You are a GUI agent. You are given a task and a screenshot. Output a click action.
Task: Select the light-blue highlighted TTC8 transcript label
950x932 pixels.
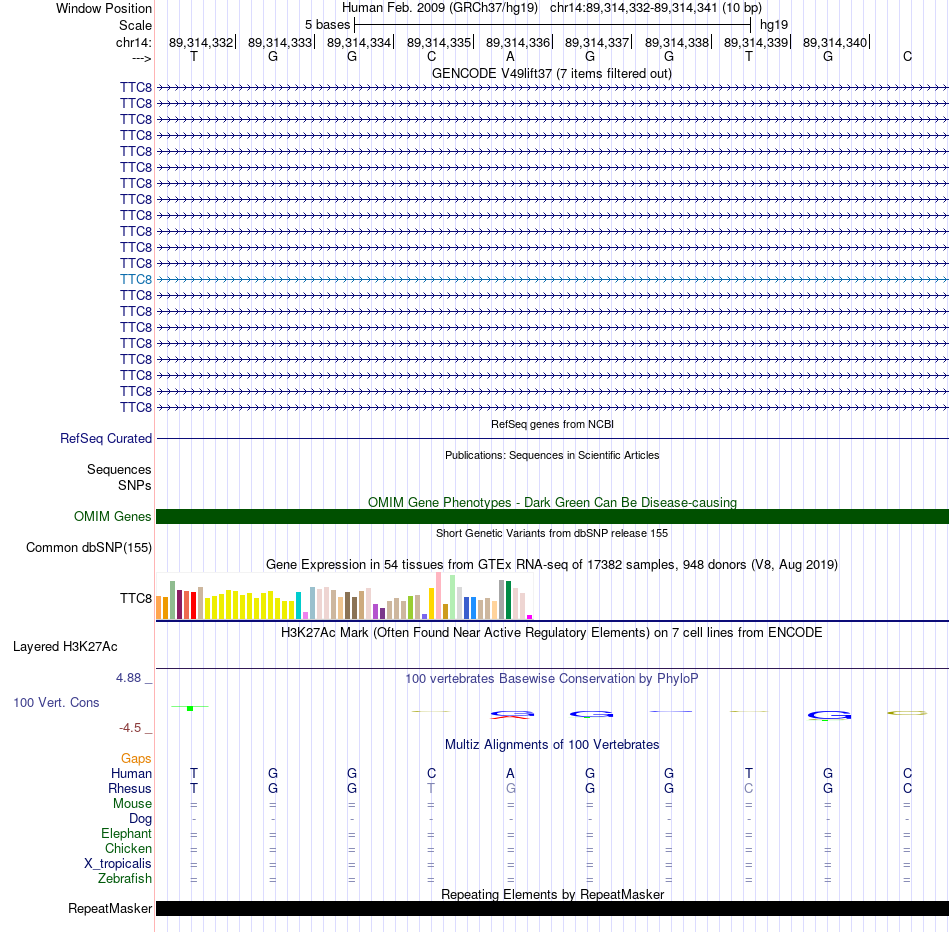click(136, 279)
